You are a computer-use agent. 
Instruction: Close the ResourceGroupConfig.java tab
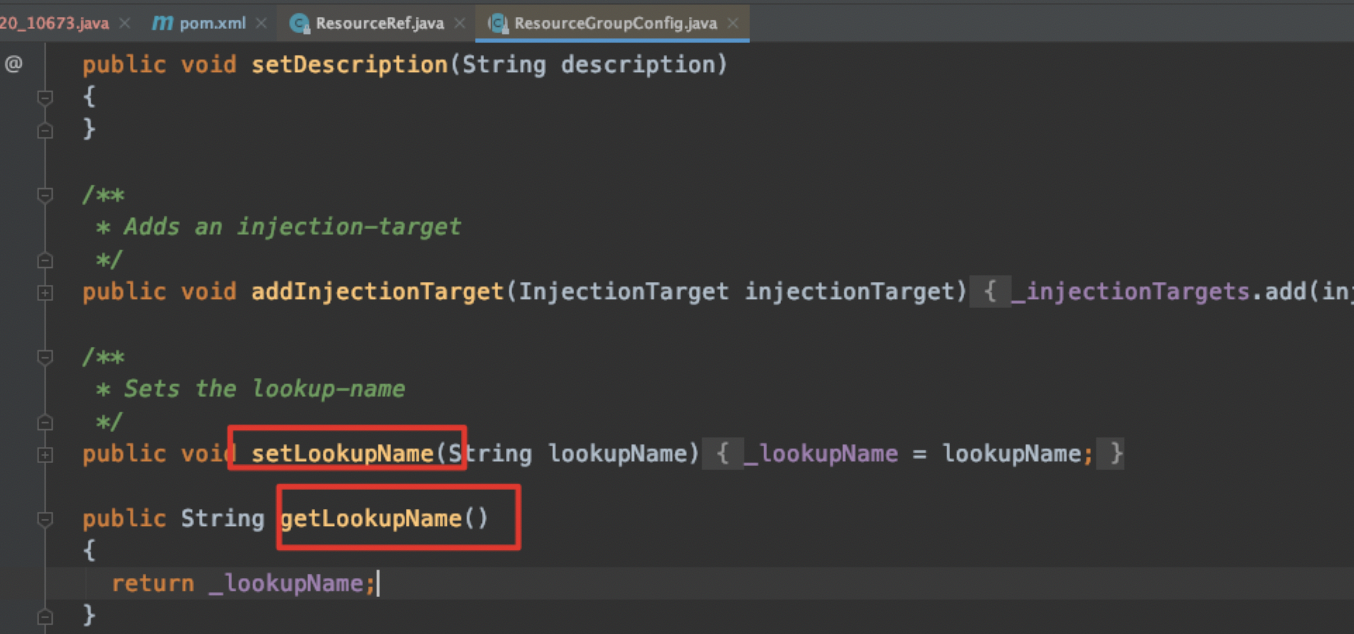point(732,23)
